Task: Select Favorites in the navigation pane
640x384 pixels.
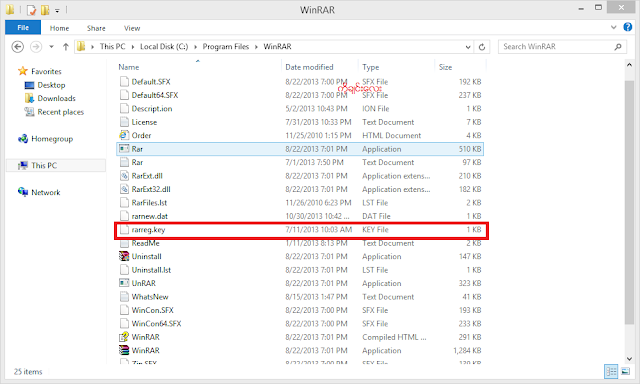Action: (x=46, y=71)
